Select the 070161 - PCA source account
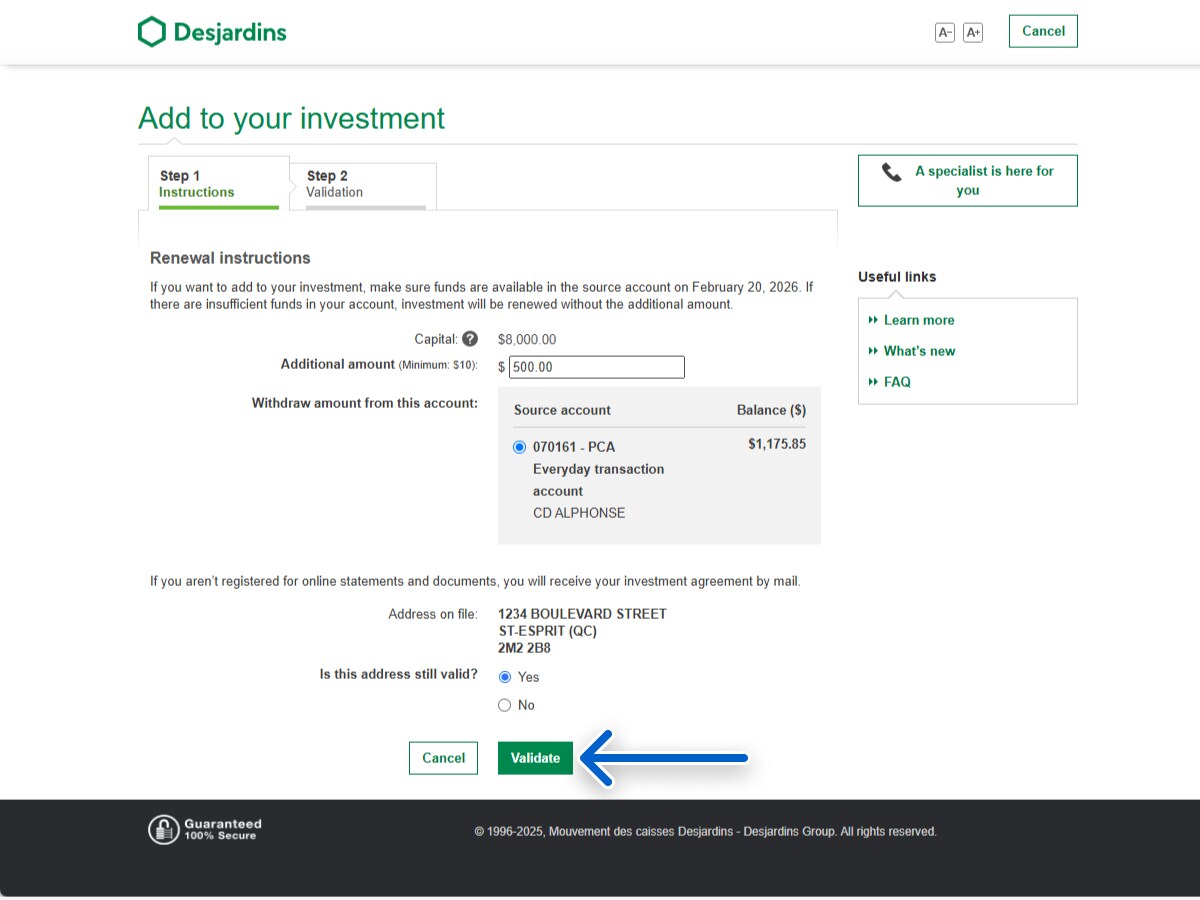 519,447
